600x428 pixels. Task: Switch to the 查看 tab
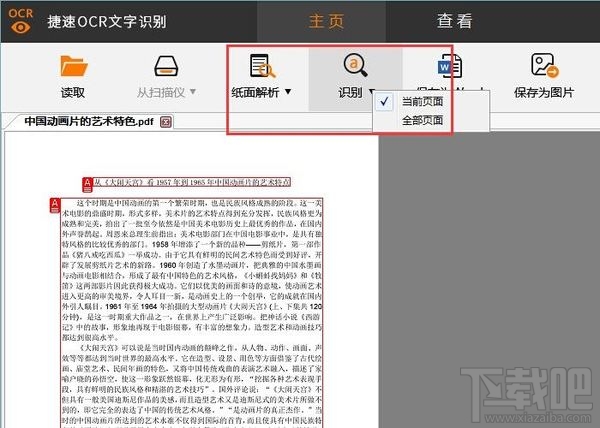point(454,21)
